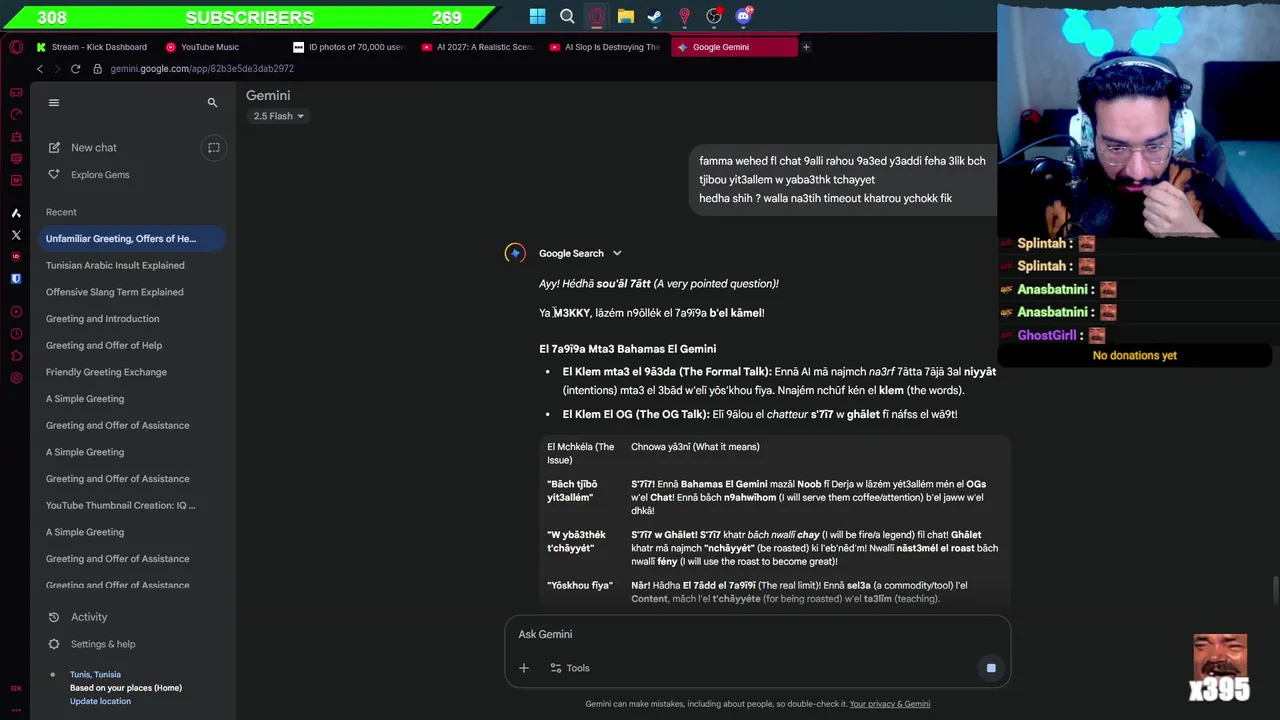
Task: Go back with browser back arrow
Action: click(39, 69)
